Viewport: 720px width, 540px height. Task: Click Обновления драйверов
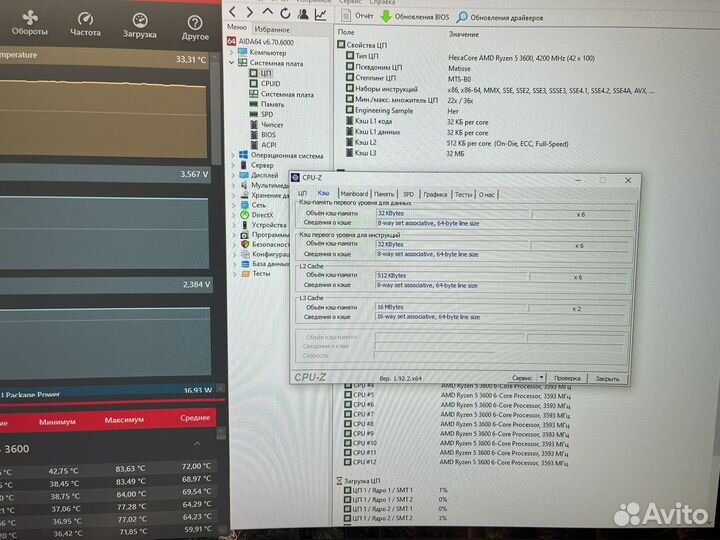(x=500, y=17)
